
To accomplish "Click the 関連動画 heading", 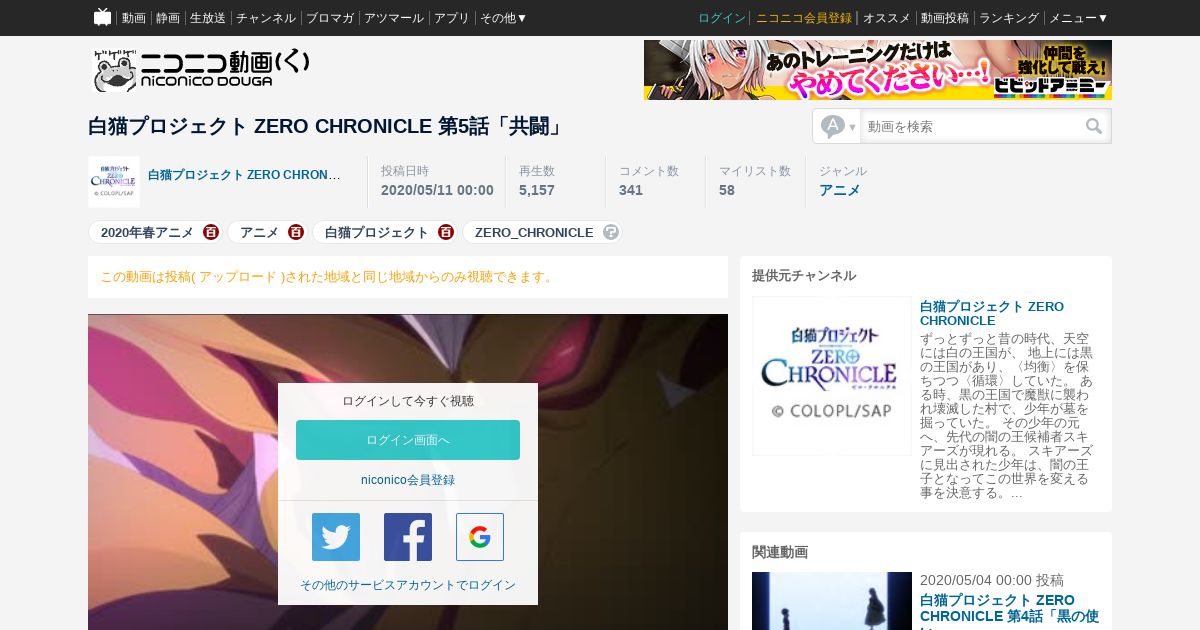I will coord(780,552).
